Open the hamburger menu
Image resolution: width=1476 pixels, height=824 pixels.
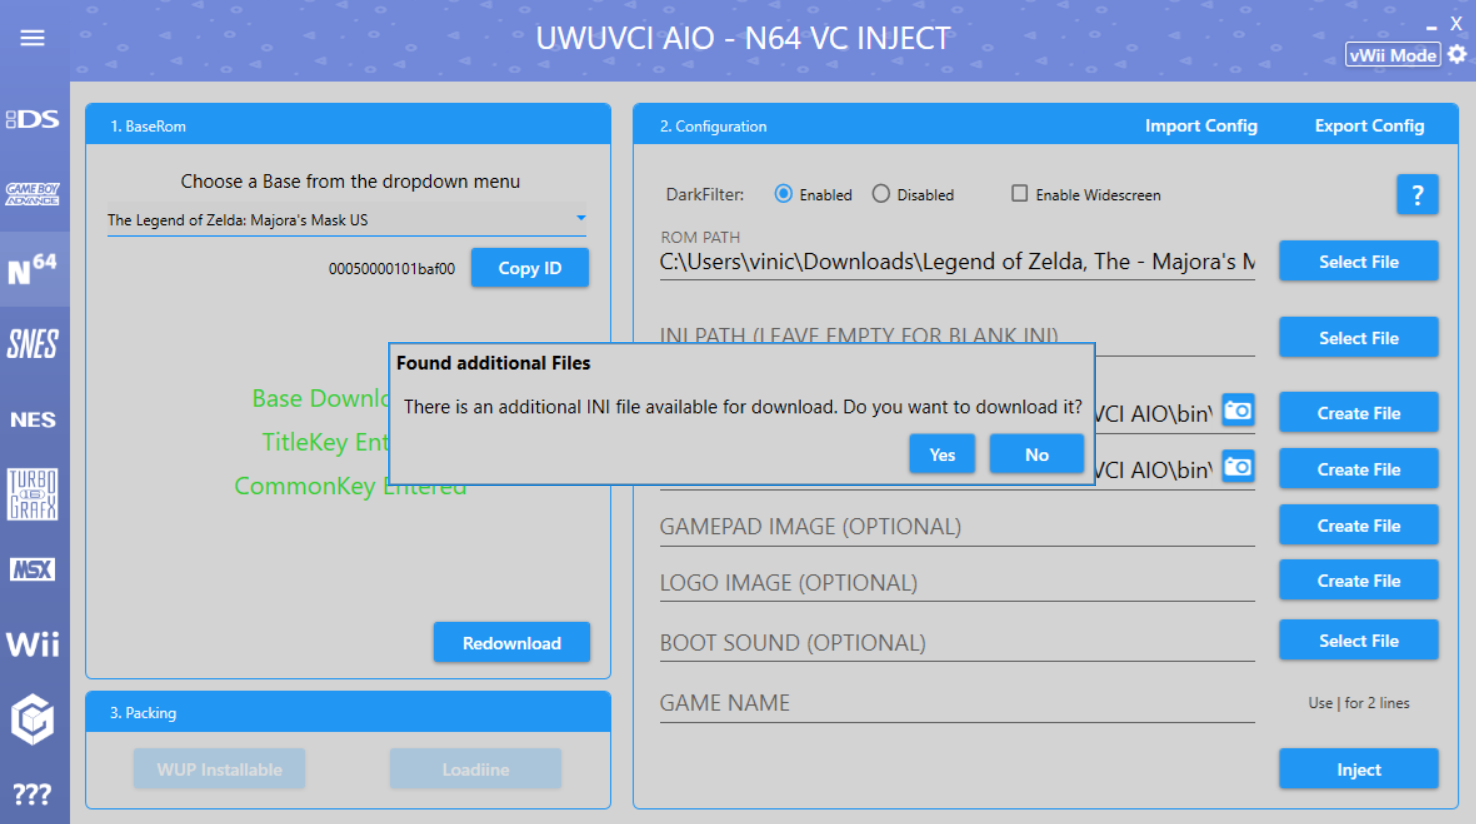[32, 38]
